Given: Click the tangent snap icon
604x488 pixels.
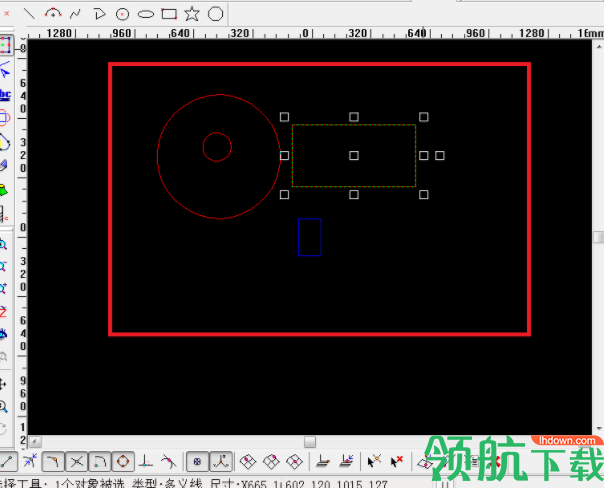Looking at the screenshot, I should (x=168, y=461).
